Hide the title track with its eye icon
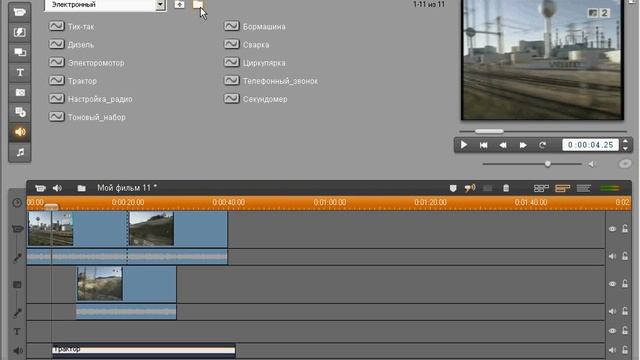This screenshot has height=360, width=640. point(612,331)
